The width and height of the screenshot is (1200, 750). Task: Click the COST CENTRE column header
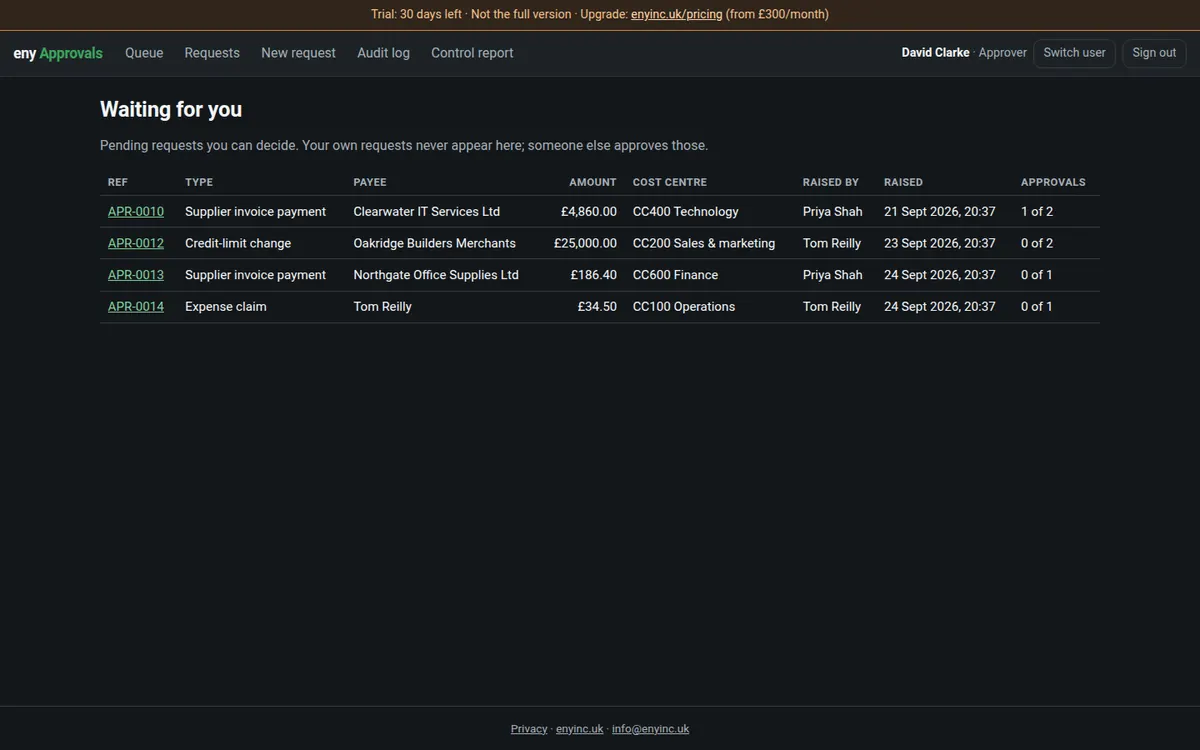click(670, 182)
